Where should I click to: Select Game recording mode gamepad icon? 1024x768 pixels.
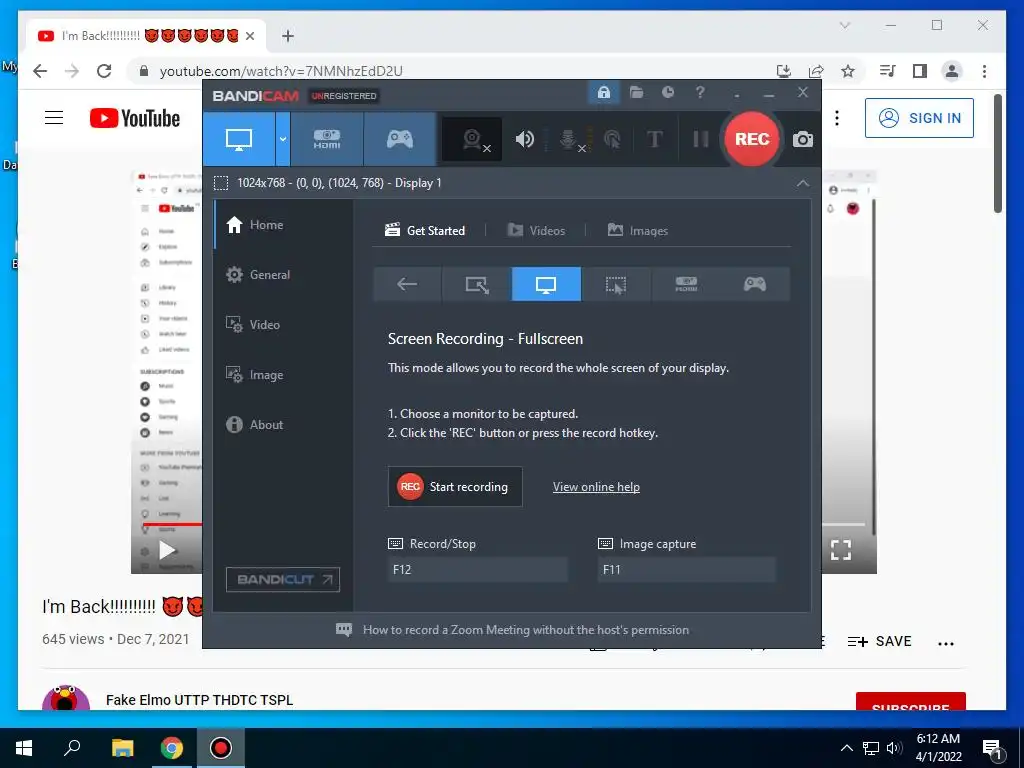point(400,139)
